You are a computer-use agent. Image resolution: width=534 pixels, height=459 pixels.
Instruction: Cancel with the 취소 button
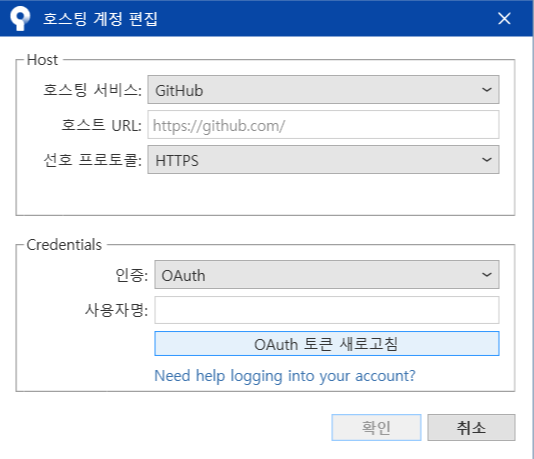pos(471,427)
